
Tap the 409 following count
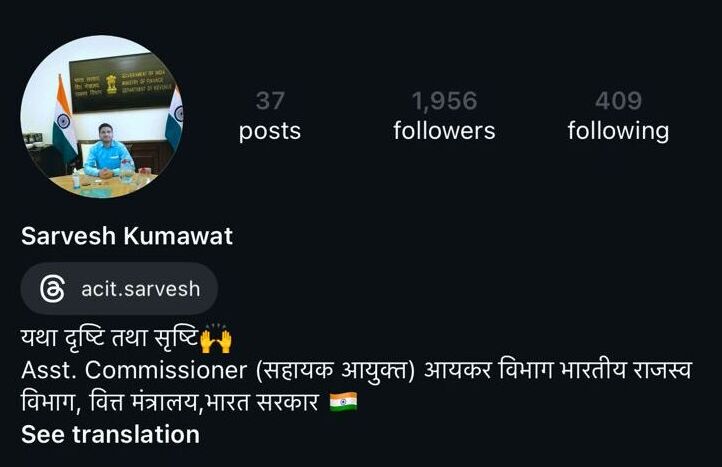618,100
